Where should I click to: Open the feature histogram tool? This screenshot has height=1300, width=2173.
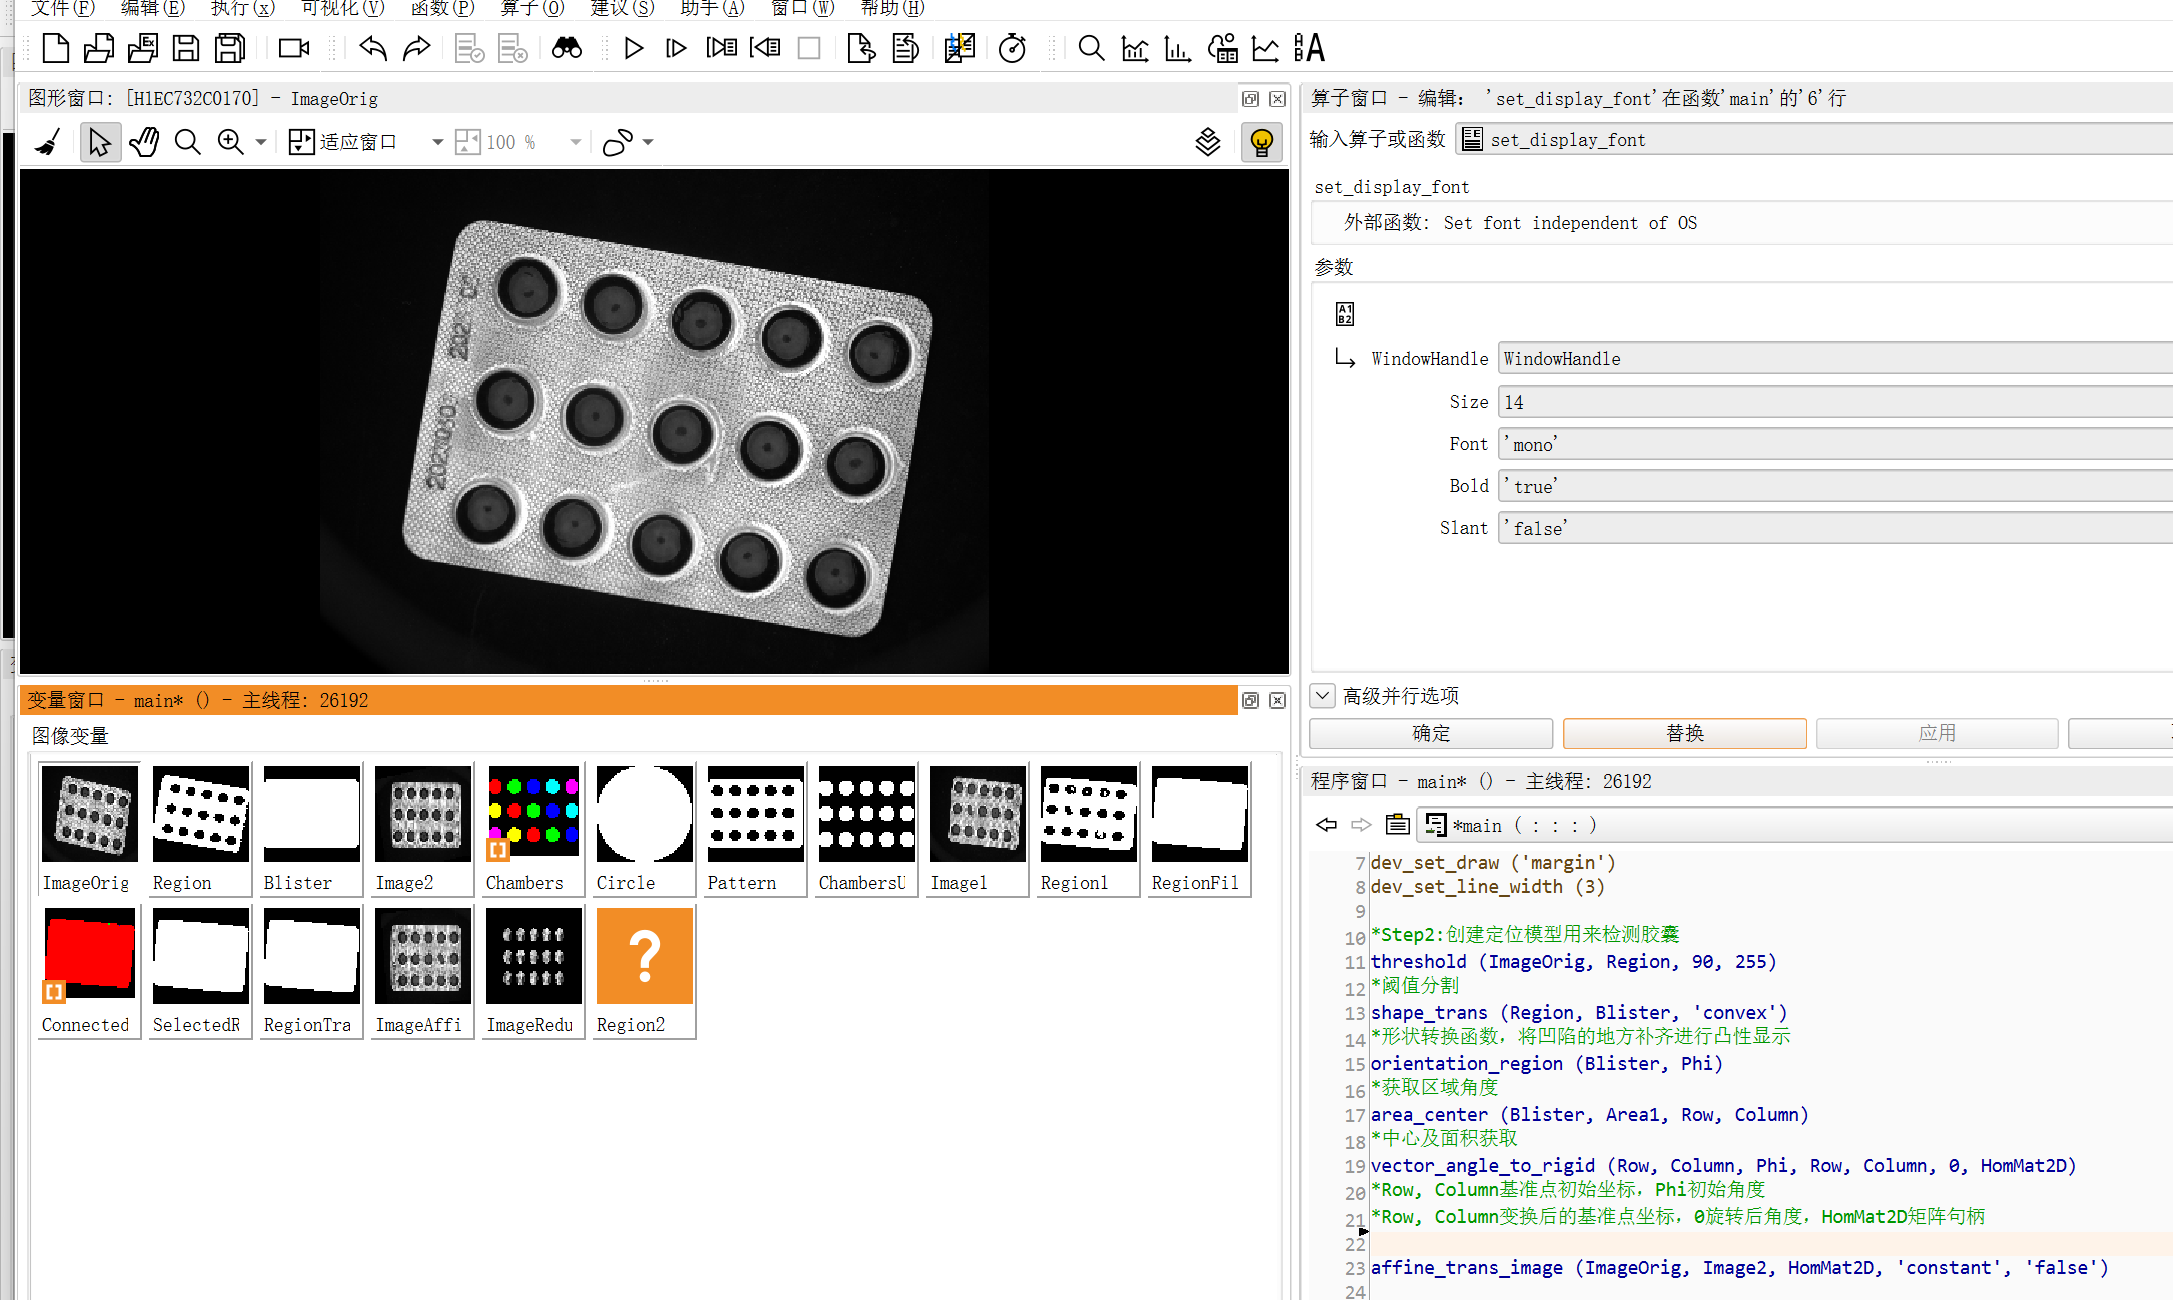point(1178,48)
